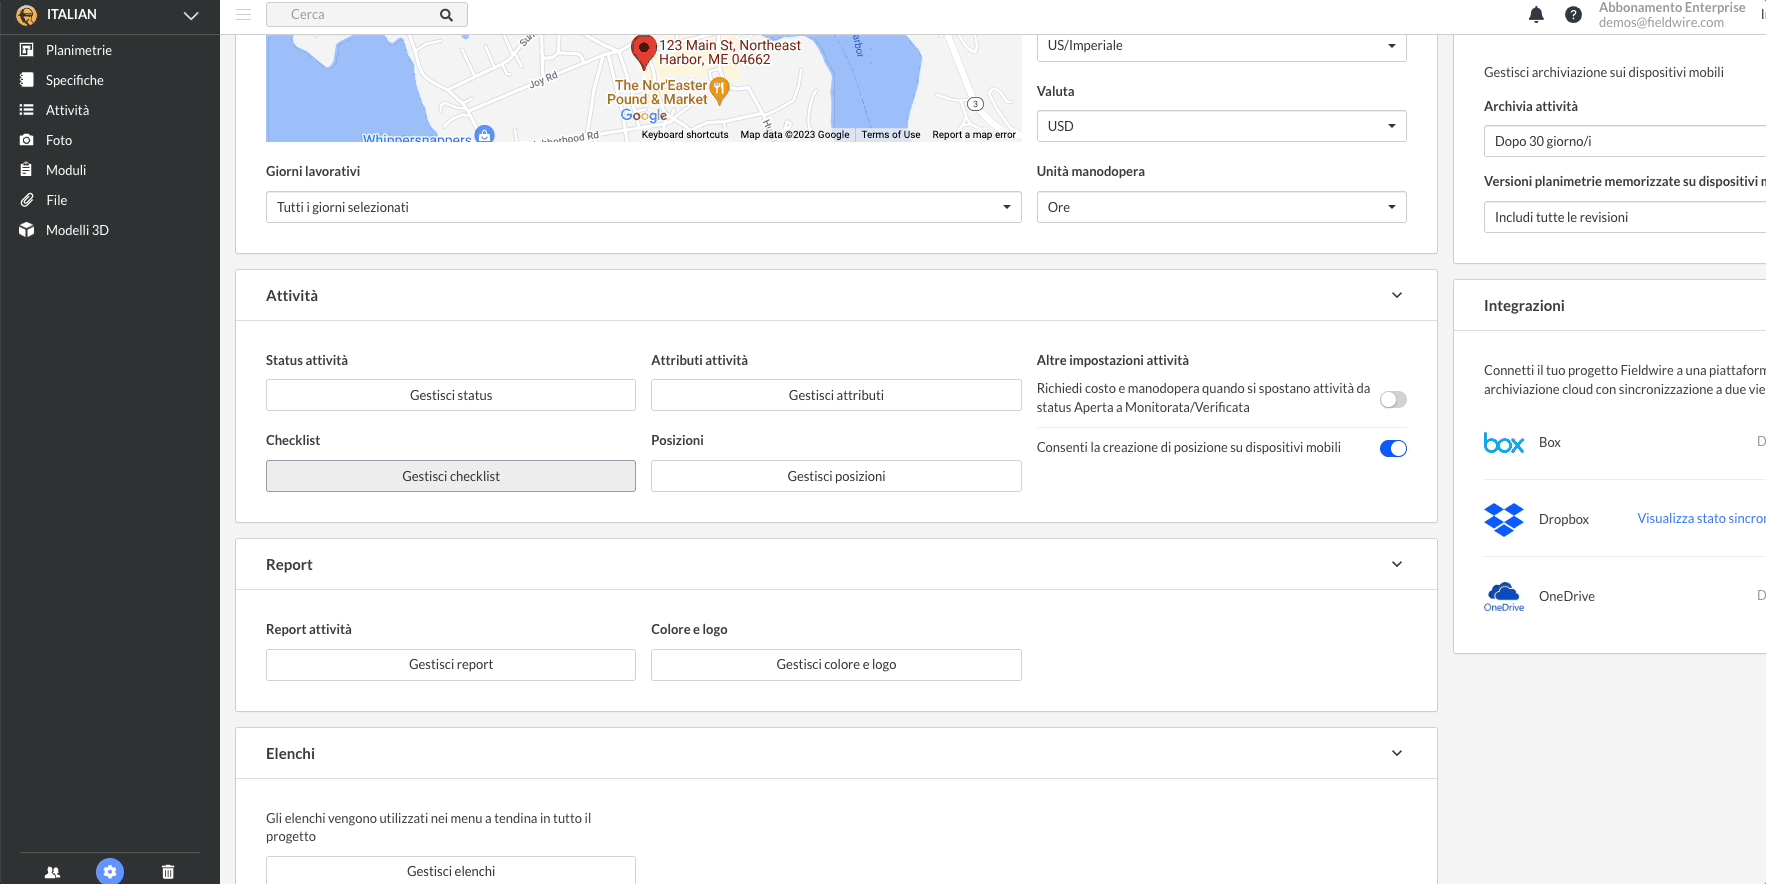
Task: Click the notifications bell icon
Action: (1536, 15)
